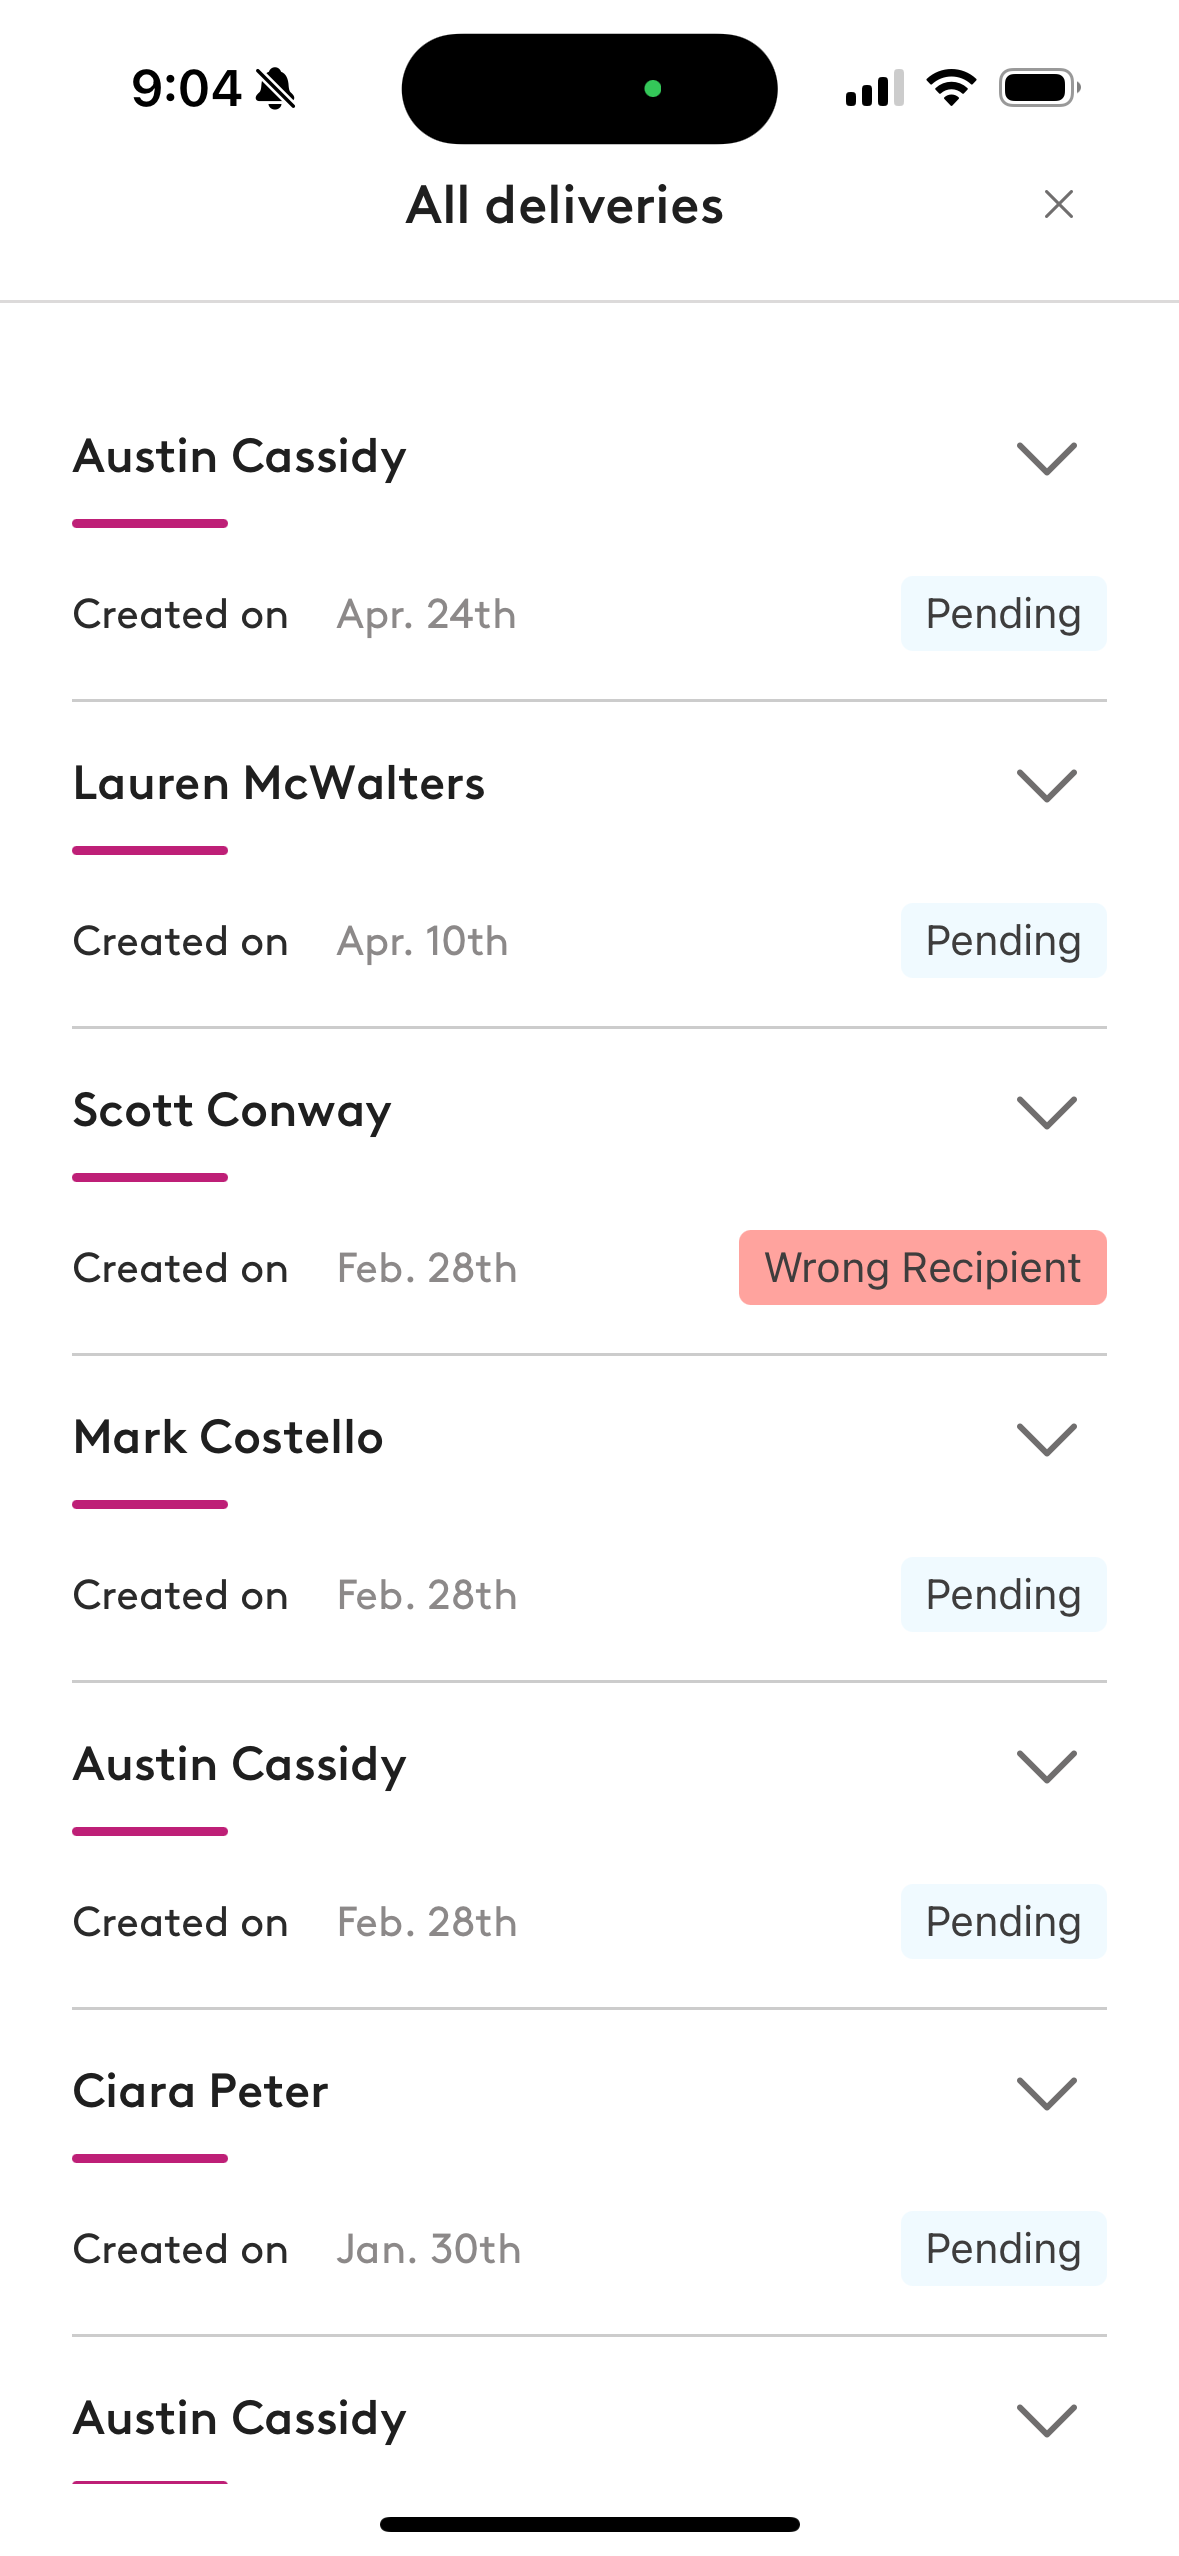Tap the Jan. 30th creation date
Image resolution: width=1179 pixels, height=2556 pixels.
click(429, 2249)
